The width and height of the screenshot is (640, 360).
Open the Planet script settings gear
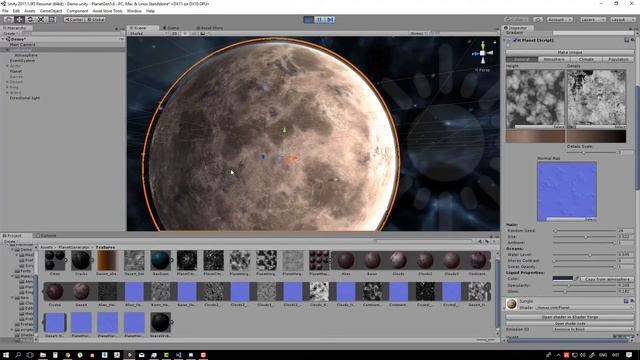[633, 40]
